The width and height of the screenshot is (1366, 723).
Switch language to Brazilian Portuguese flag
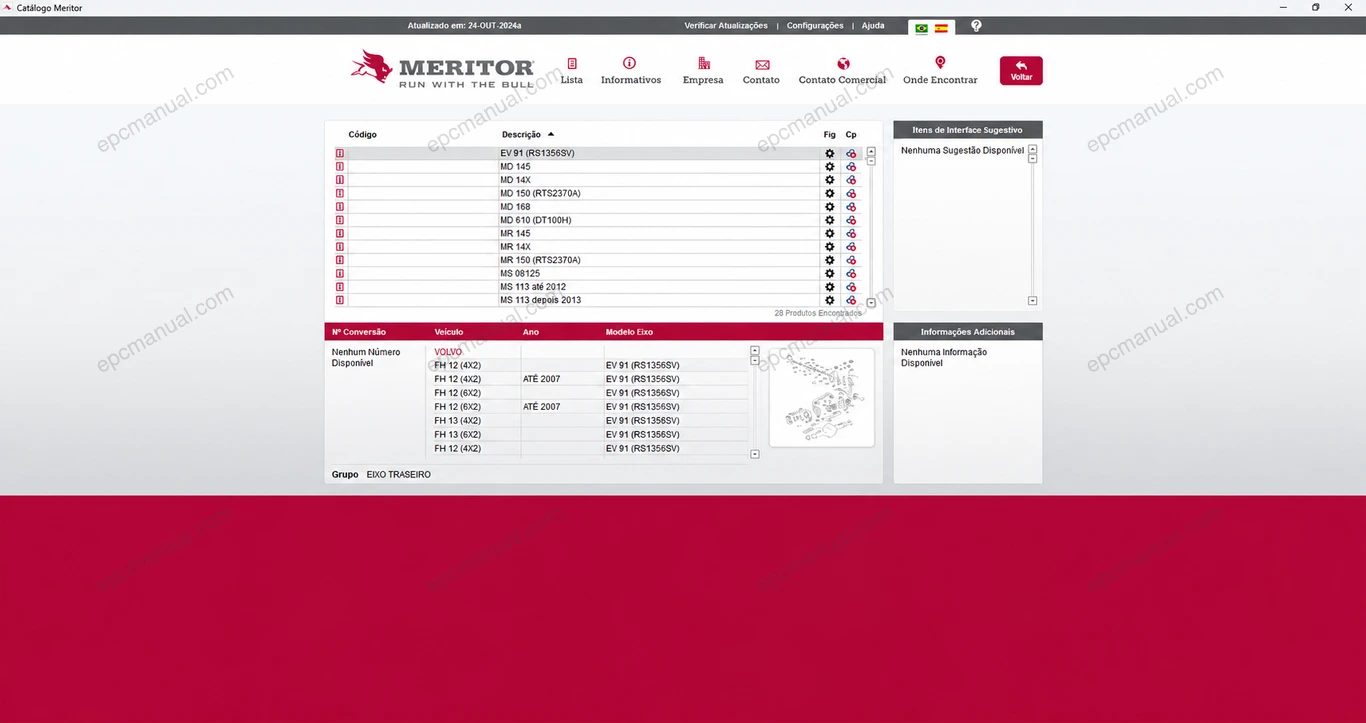[x=922, y=28]
